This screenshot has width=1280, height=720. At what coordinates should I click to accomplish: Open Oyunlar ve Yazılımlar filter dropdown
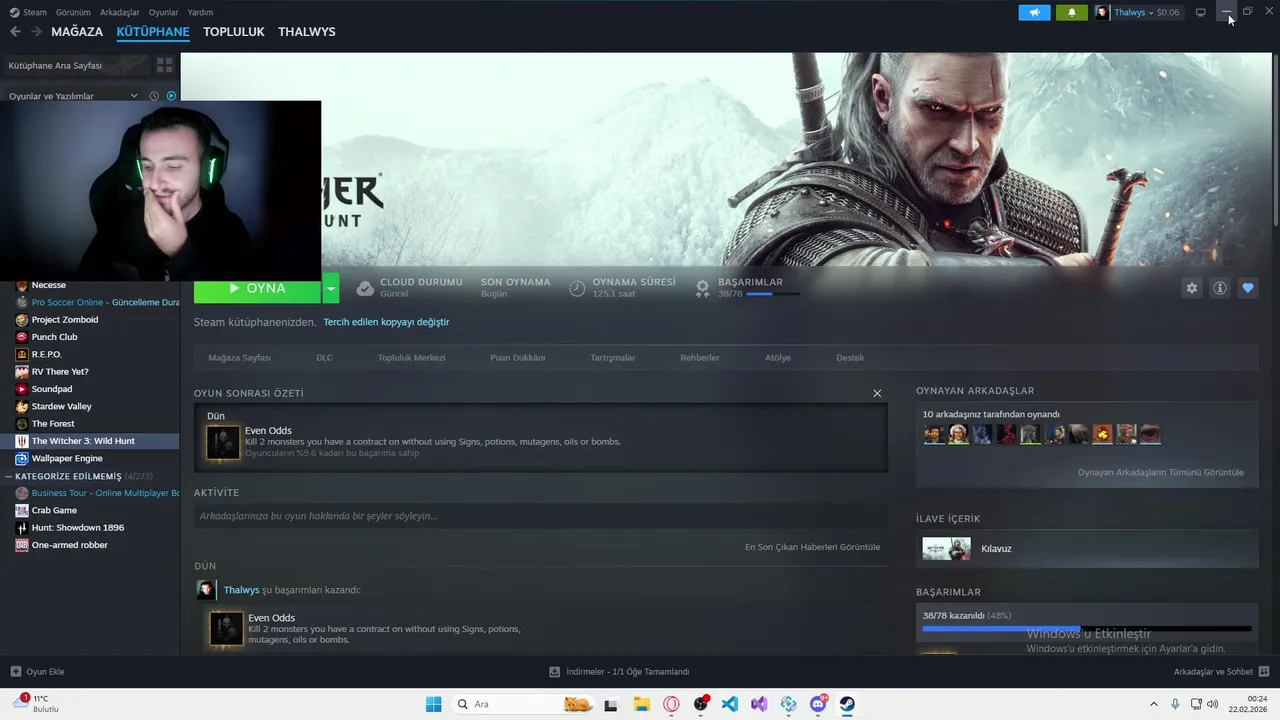tap(73, 96)
